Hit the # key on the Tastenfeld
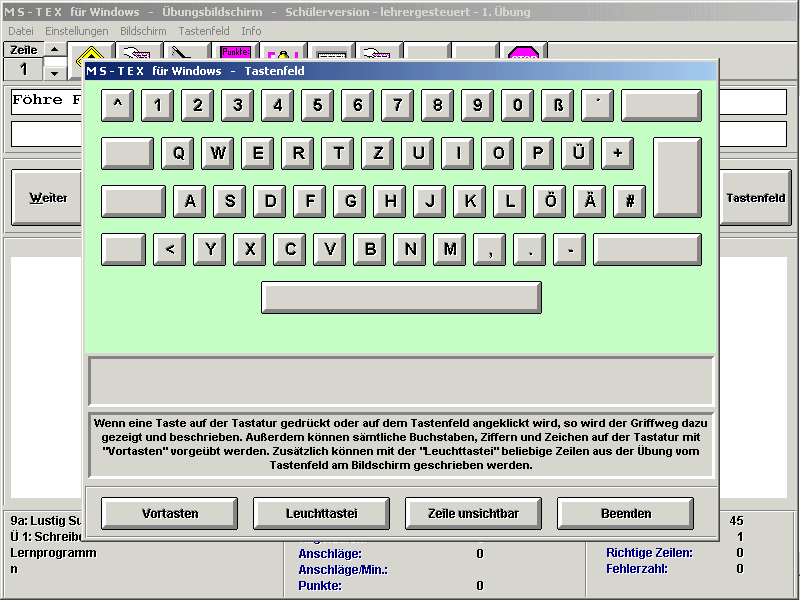The width and height of the screenshot is (800, 600). coord(629,201)
